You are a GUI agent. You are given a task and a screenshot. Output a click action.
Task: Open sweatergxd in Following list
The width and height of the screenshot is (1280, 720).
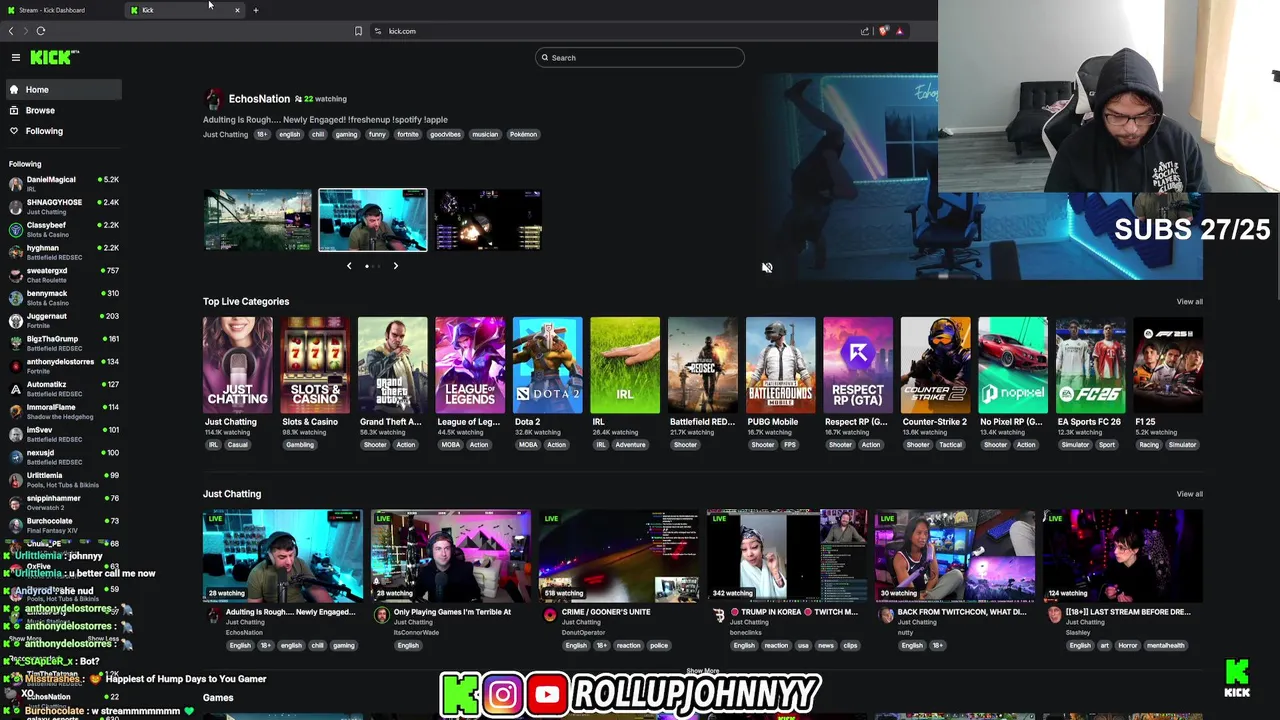[x=62, y=274]
